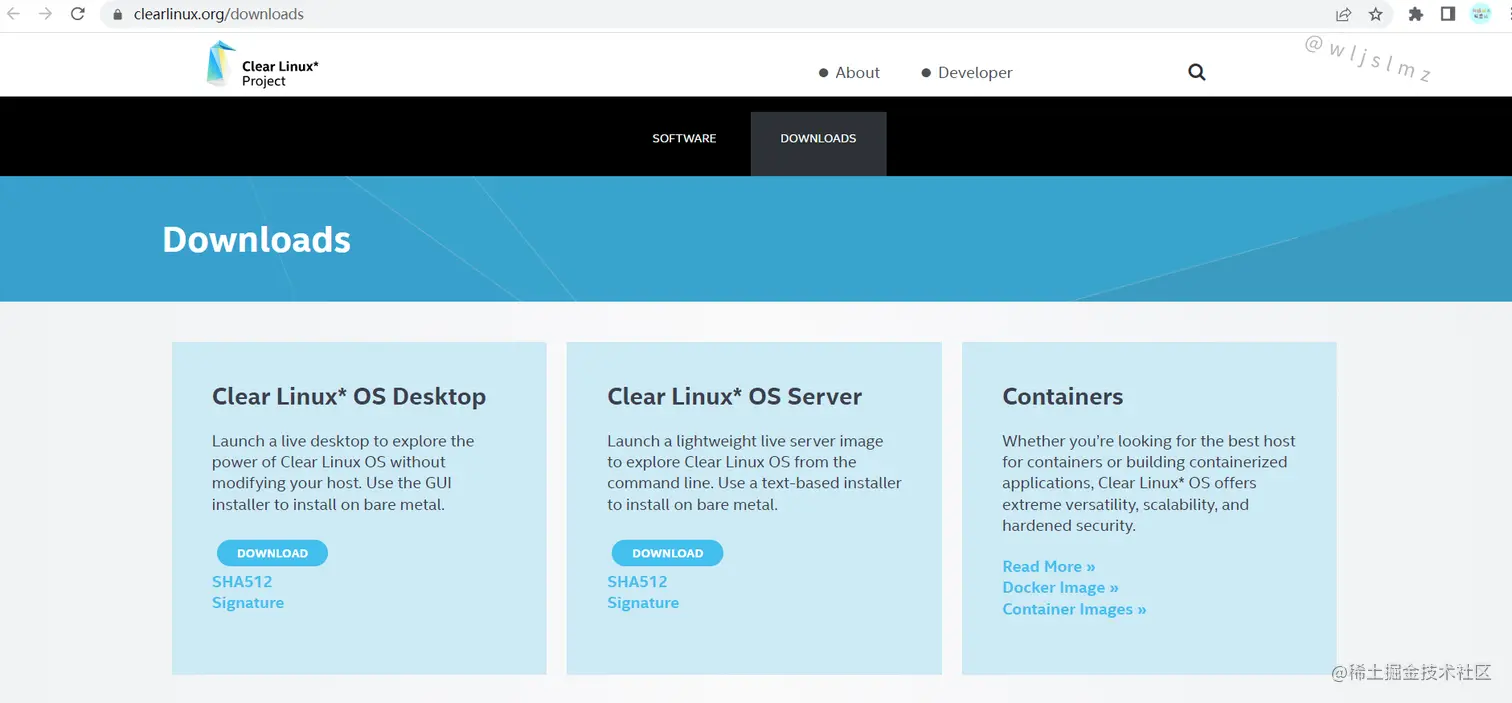1512x703 pixels.
Task: Open SHA512 link under OS Desktop
Action: 242,582
